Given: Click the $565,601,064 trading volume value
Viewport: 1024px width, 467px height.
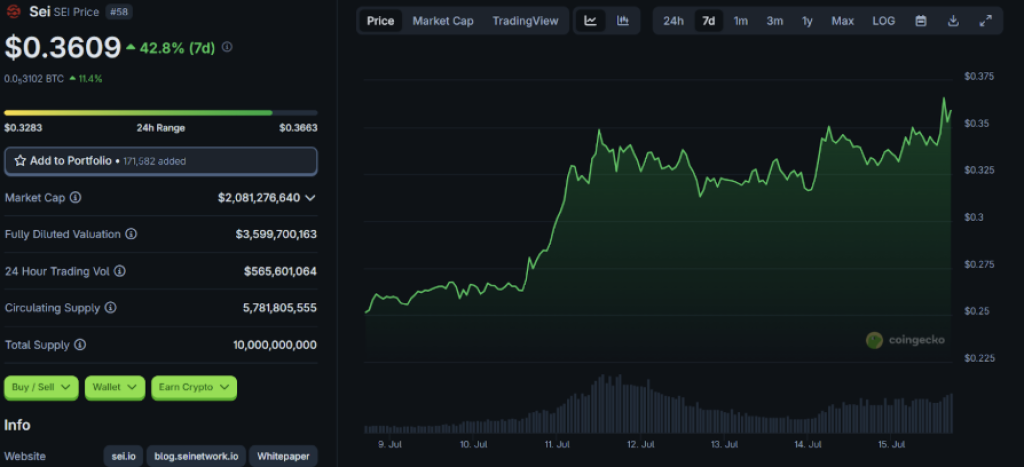Looking at the screenshot, I should tap(280, 271).
